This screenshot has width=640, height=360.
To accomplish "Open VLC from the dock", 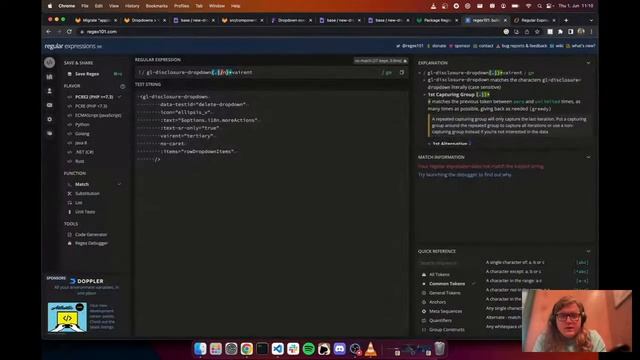I will (371, 349).
